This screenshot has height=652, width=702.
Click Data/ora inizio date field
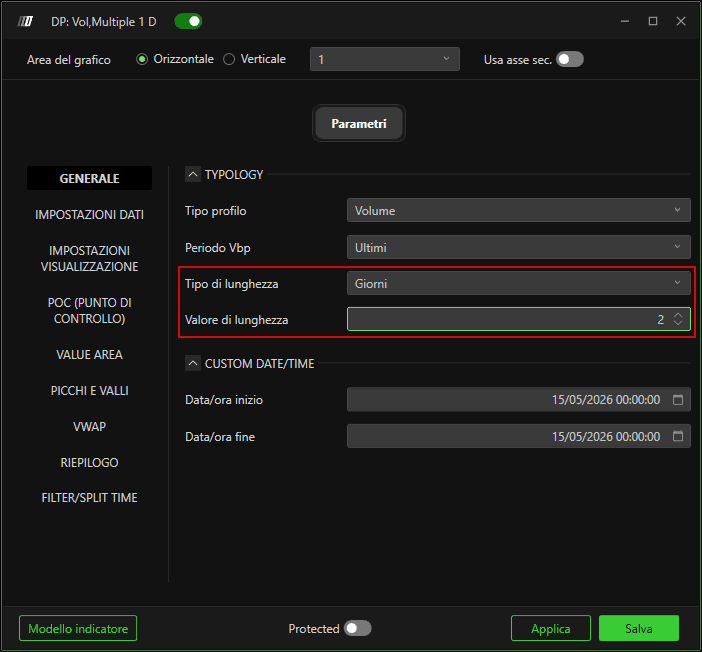point(518,399)
